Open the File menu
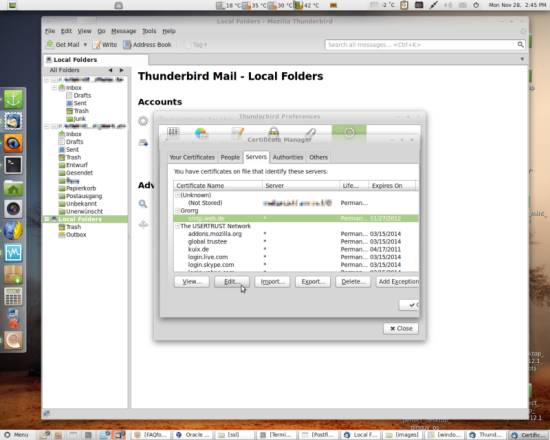550x440 pixels. pyautogui.click(x=50, y=31)
